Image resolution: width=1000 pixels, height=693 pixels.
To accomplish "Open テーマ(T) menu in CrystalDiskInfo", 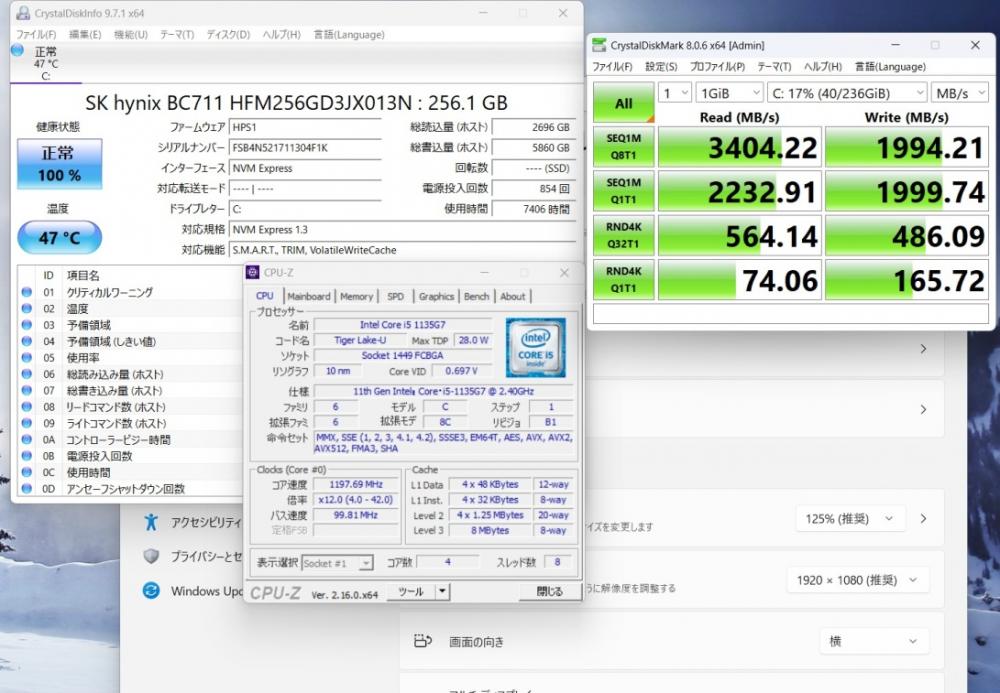I will 177,34.
